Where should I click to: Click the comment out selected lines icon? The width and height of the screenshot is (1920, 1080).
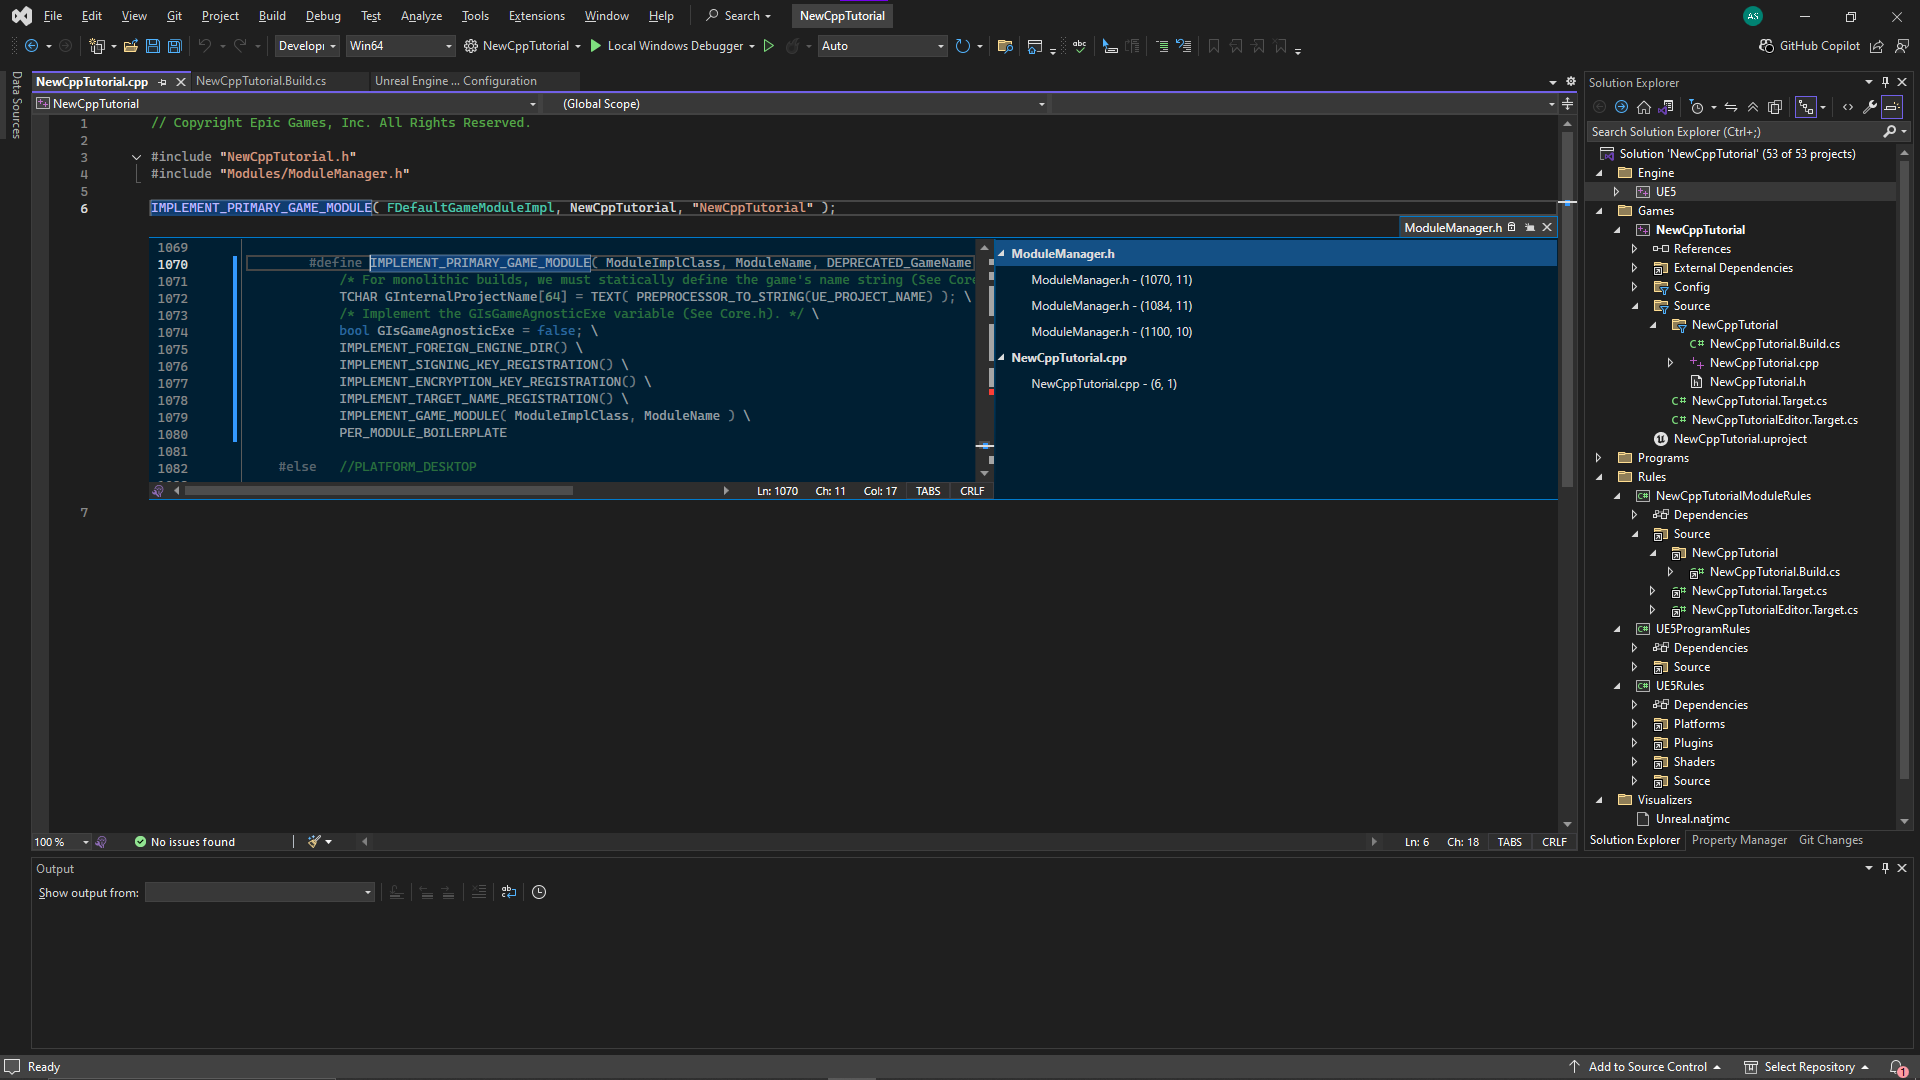[1162, 46]
